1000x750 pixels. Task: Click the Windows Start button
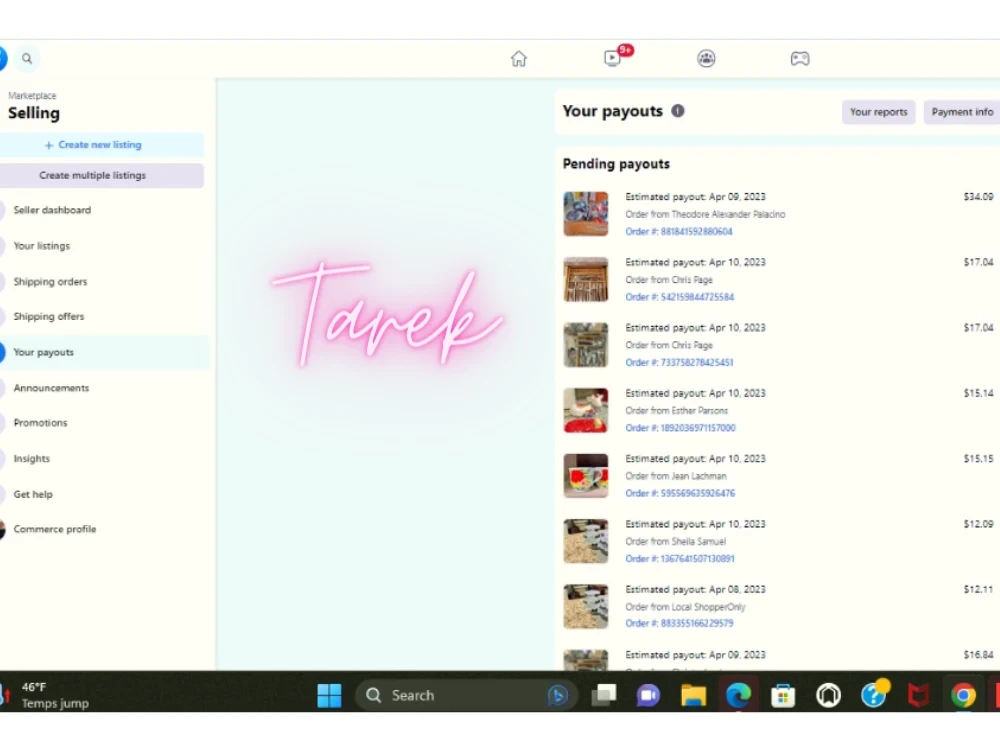pos(329,695)
